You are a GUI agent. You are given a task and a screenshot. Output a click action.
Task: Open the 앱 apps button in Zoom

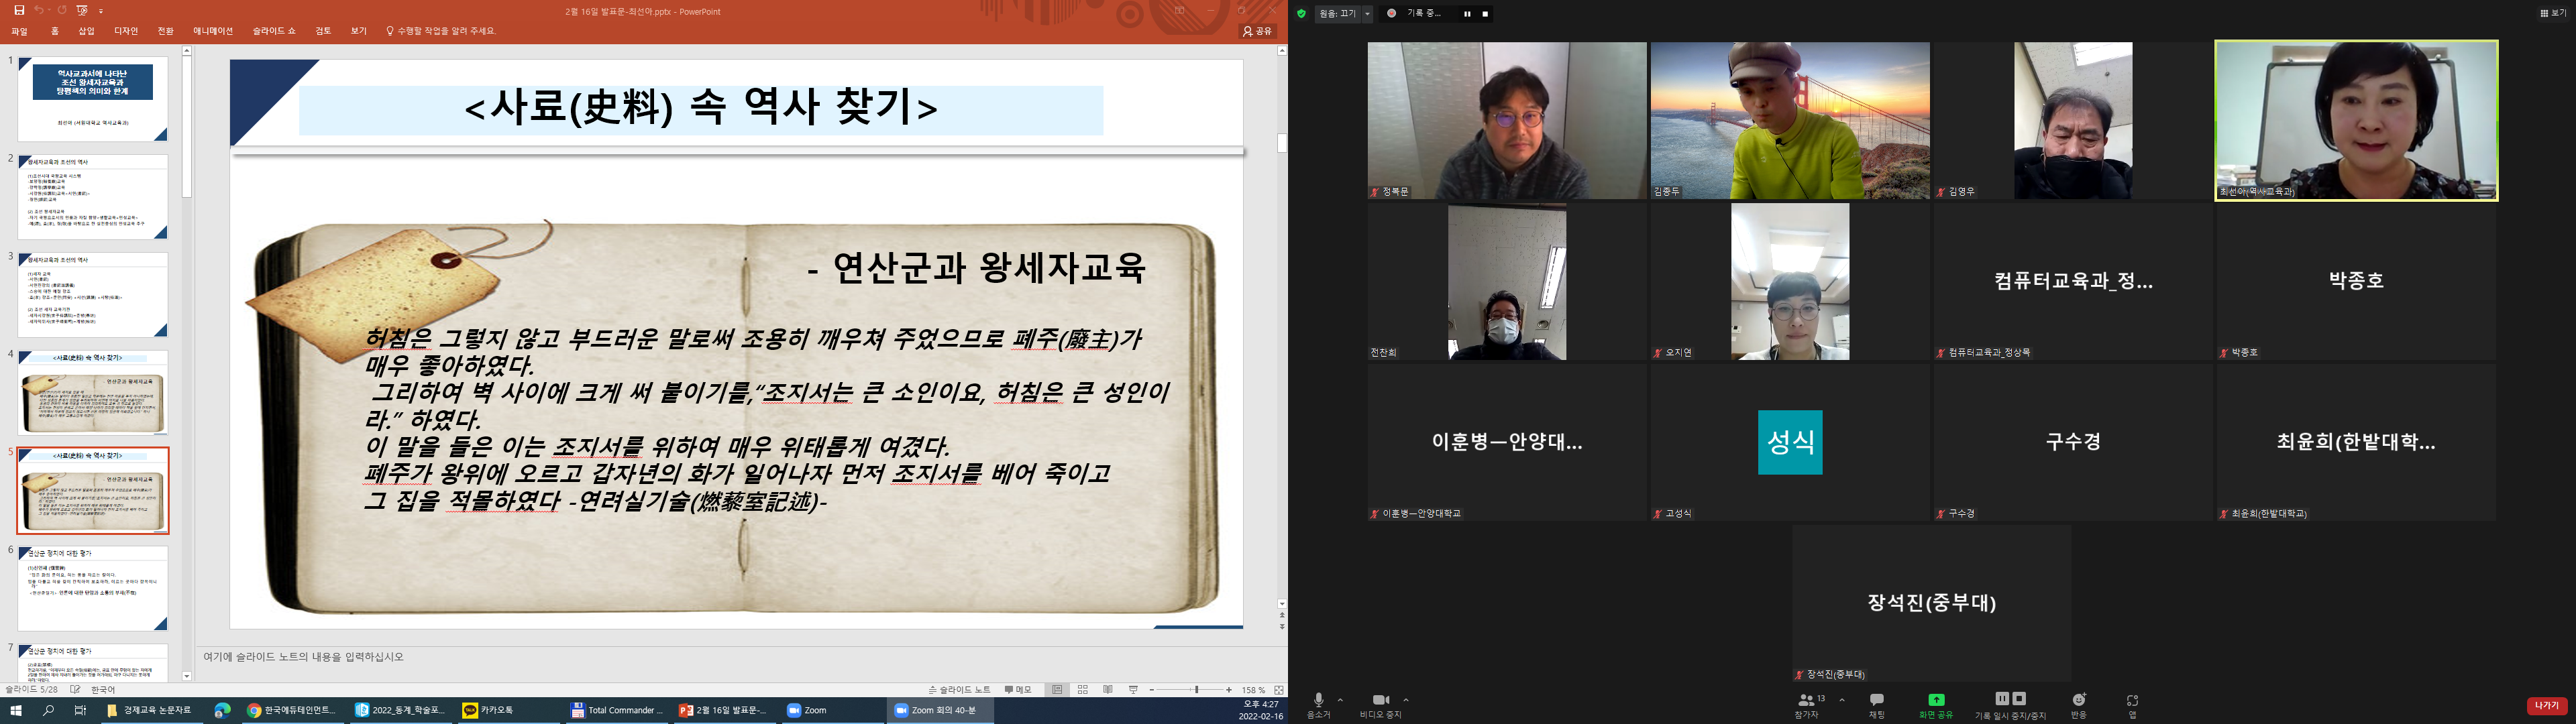click(x=2133, y=706)
